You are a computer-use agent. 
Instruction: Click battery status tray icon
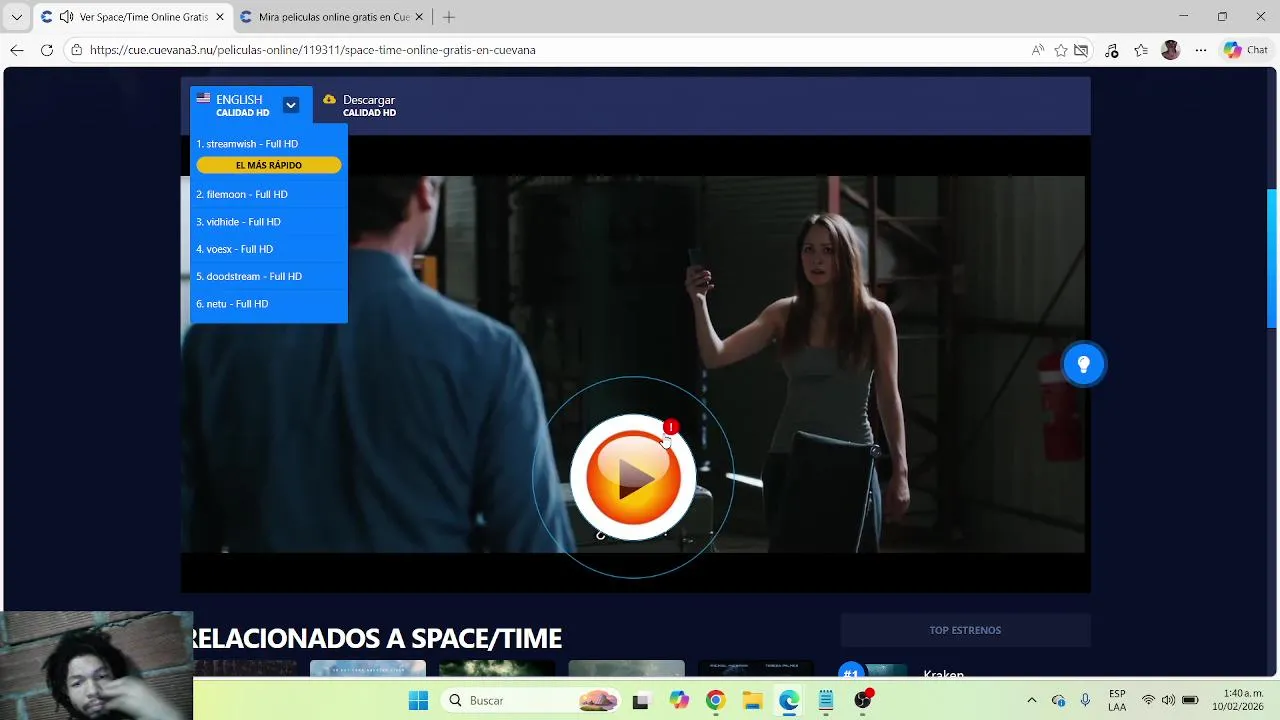click(x=1190, y=700)
